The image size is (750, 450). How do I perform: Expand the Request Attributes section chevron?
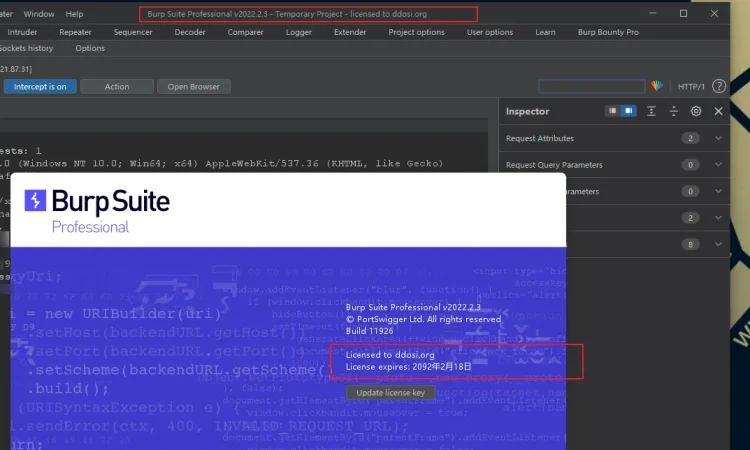click(718, 138)
